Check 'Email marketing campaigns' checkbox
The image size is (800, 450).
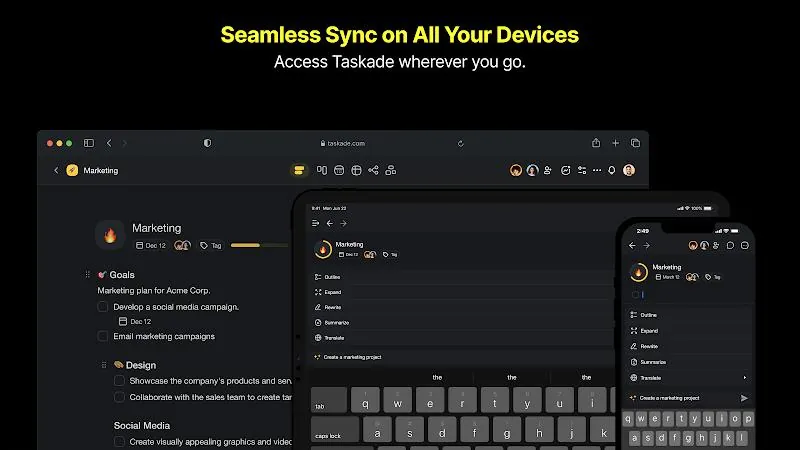tap(103, 336)
